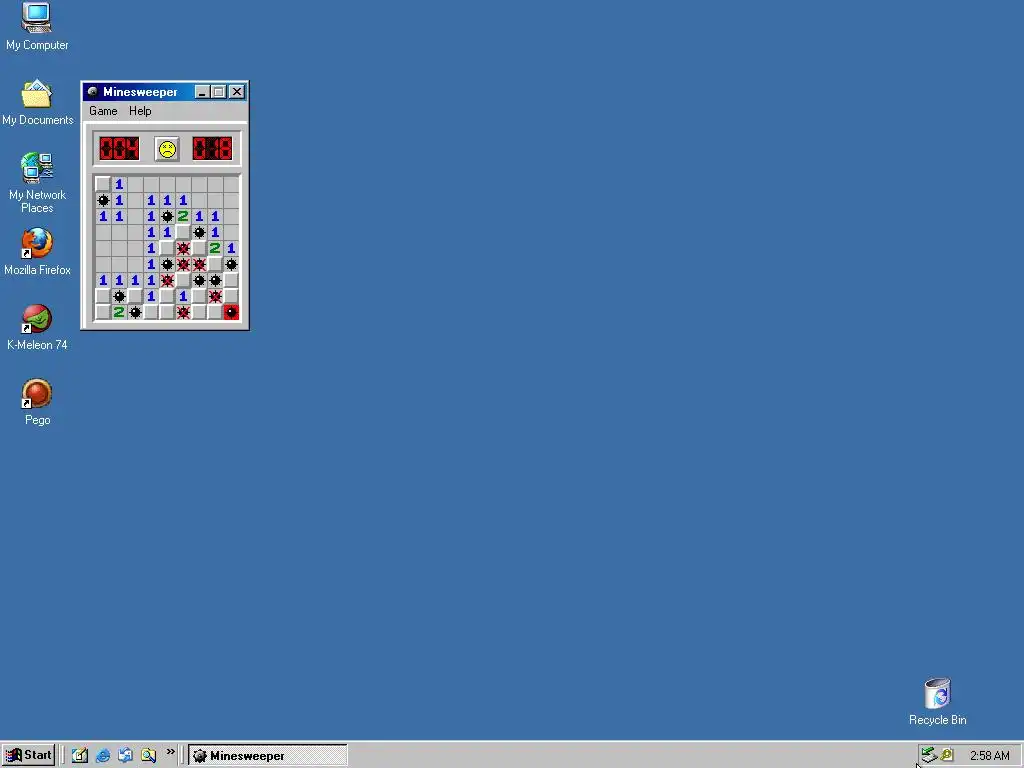This screenshot has height=768, width=1024.
Task: Click the mine in the board's leftmost column
Action: (x=103, y=200)
